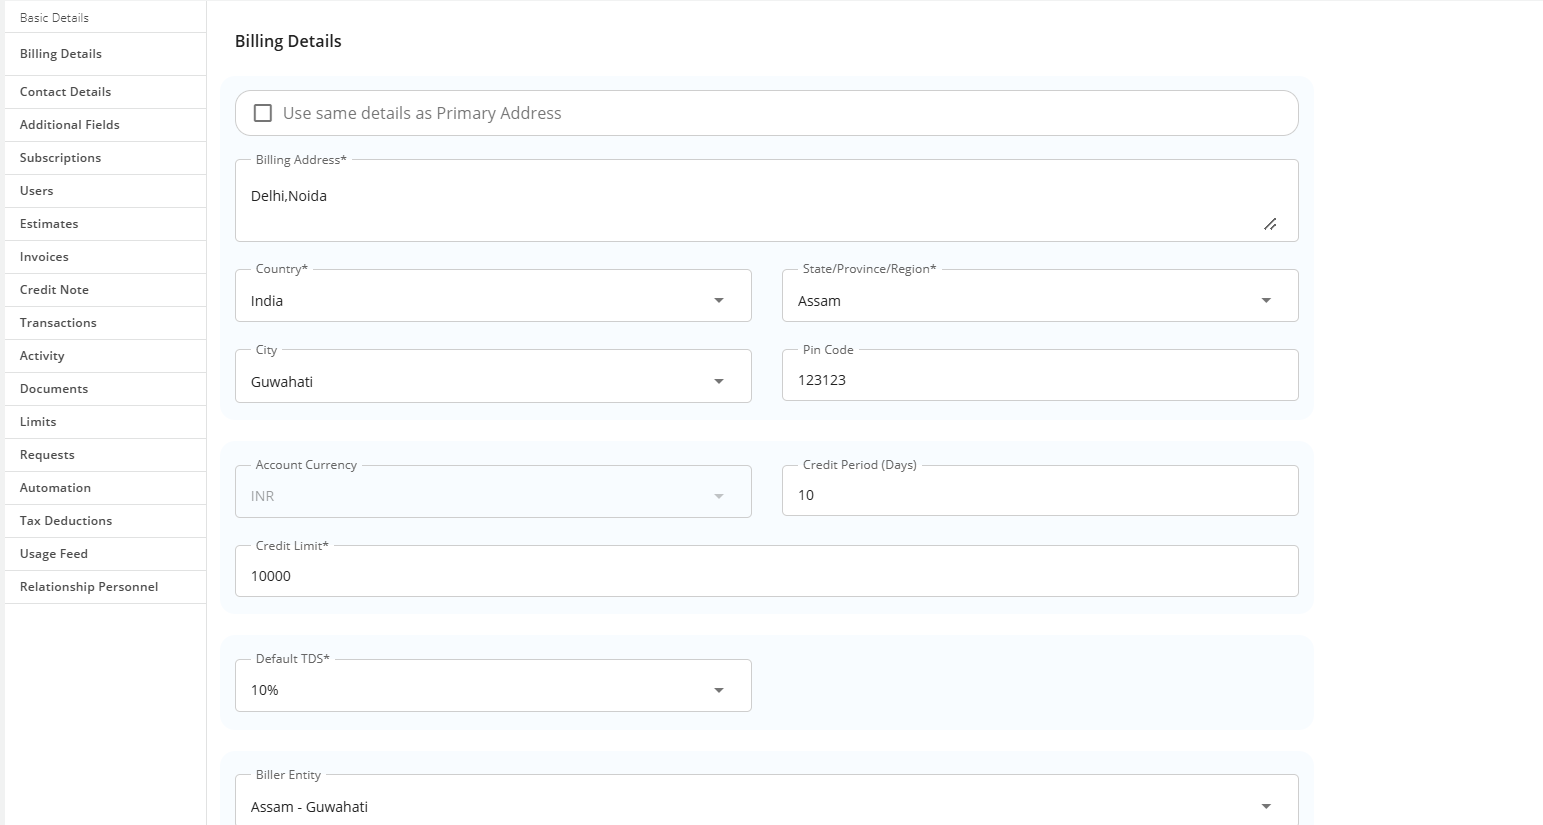Image resolution: width=1543 pixels, height=825 pixels.
Task: Focus the Credit Period (Days) field
Action: 1039,495
